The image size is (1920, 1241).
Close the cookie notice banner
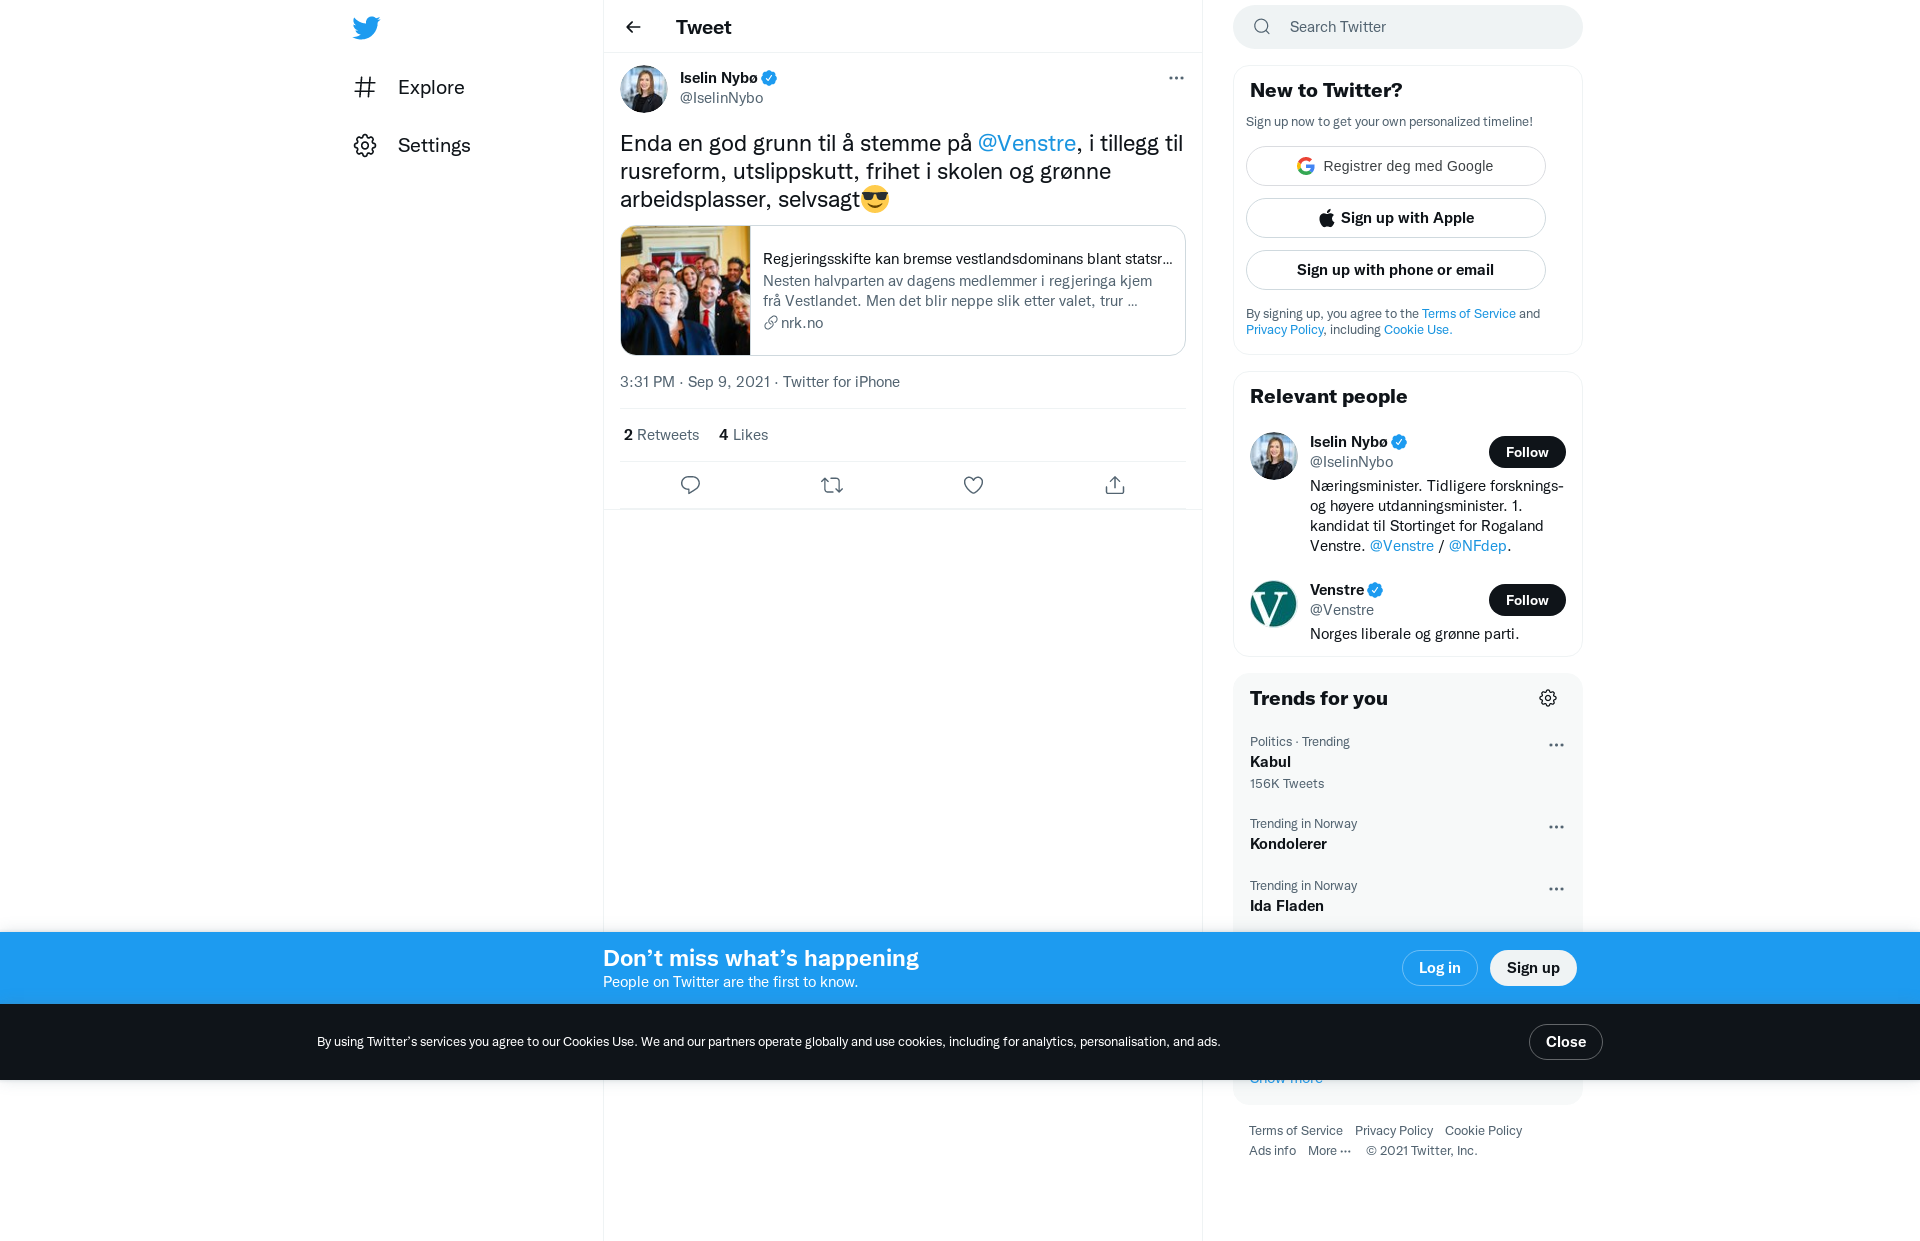point(1566,1042)
